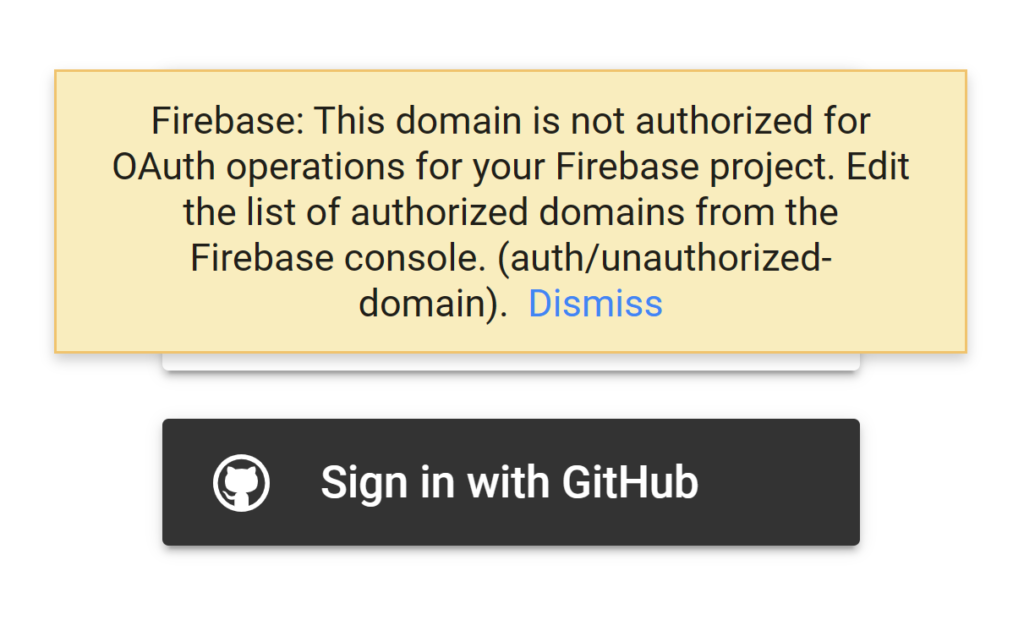The width and height of the screenshot is (1024, 637).
Task: Click the 'authorized domains' phrase in the banner
Action: point(517,212)
